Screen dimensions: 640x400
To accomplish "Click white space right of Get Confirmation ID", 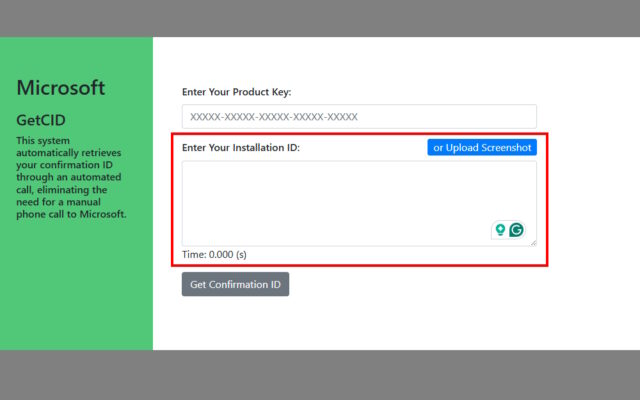I will pos(450,284).
